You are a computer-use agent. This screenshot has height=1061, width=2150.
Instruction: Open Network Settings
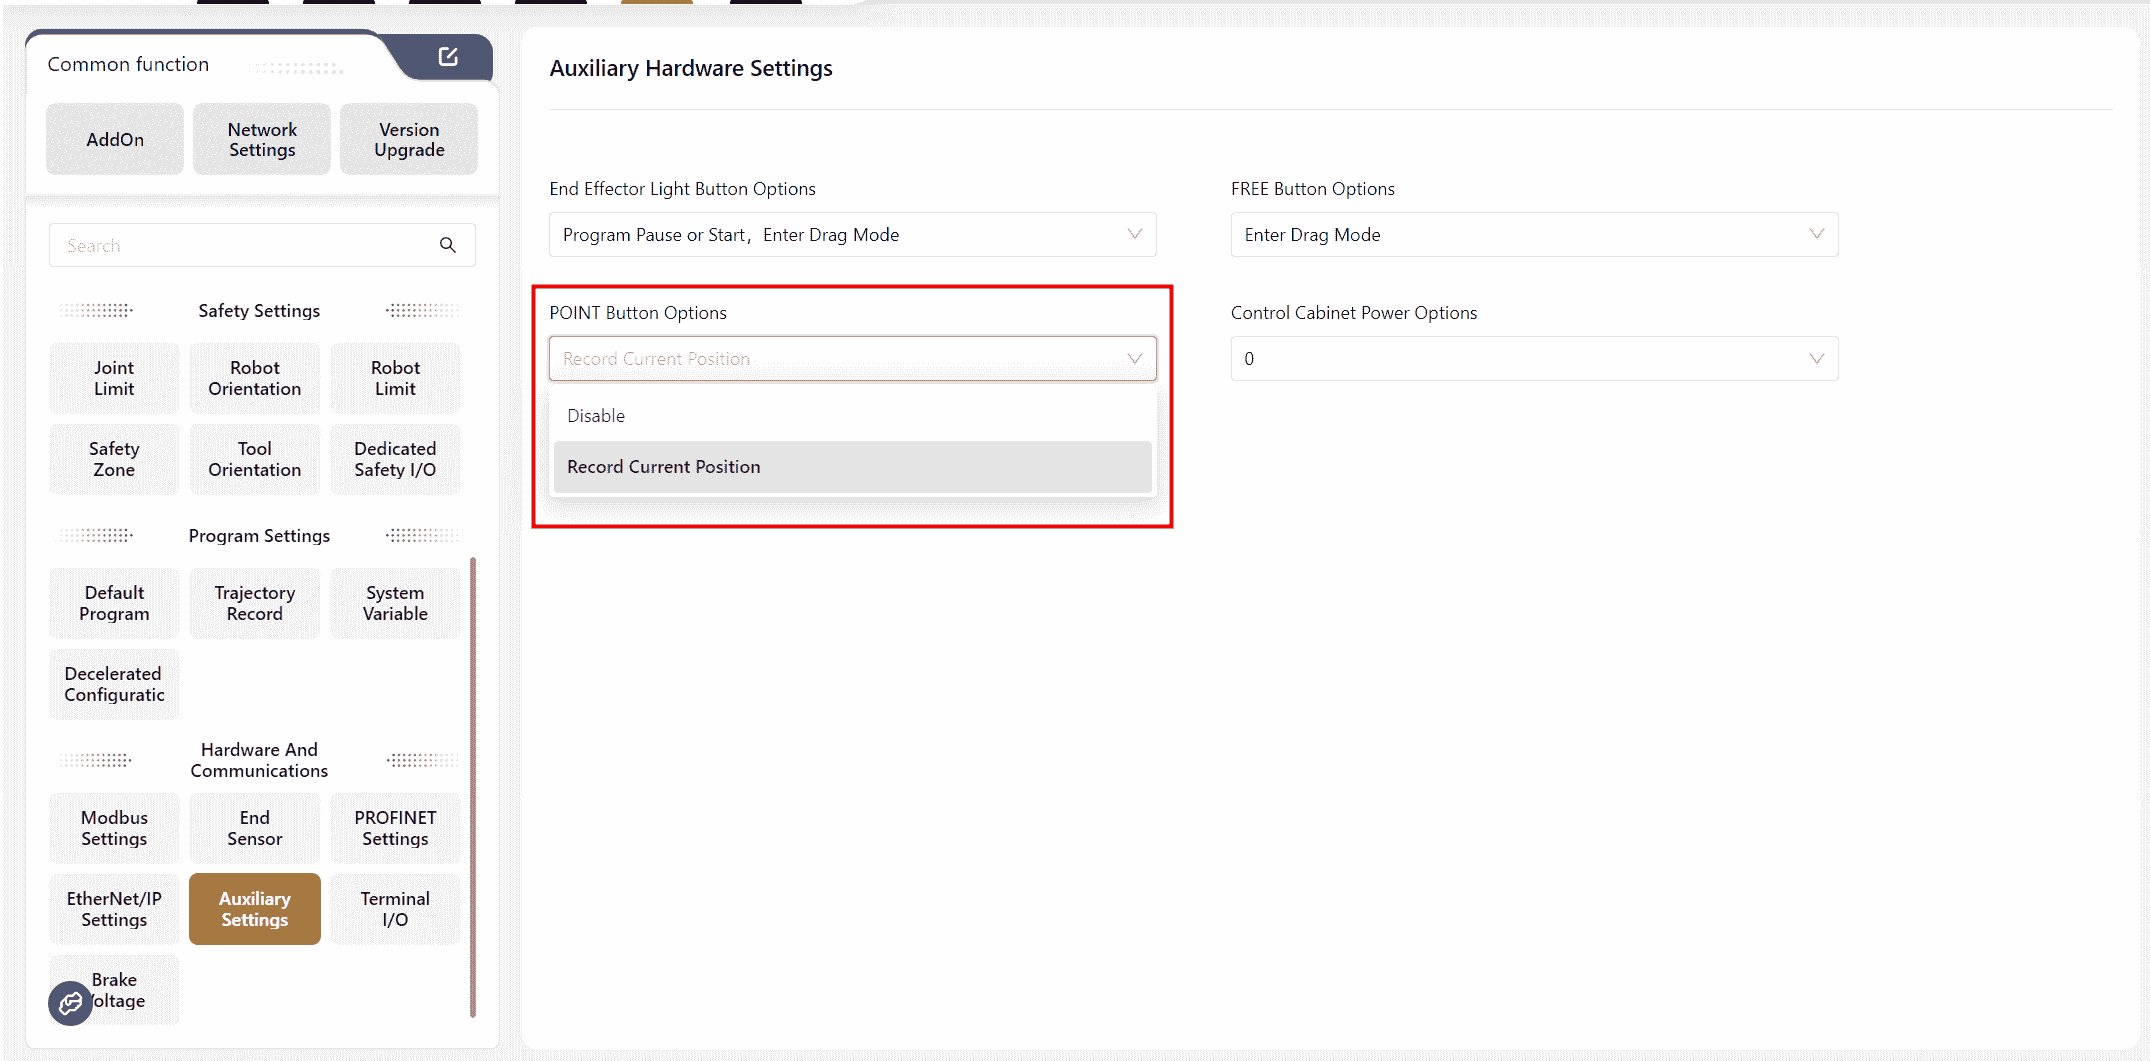pos(262,140)
